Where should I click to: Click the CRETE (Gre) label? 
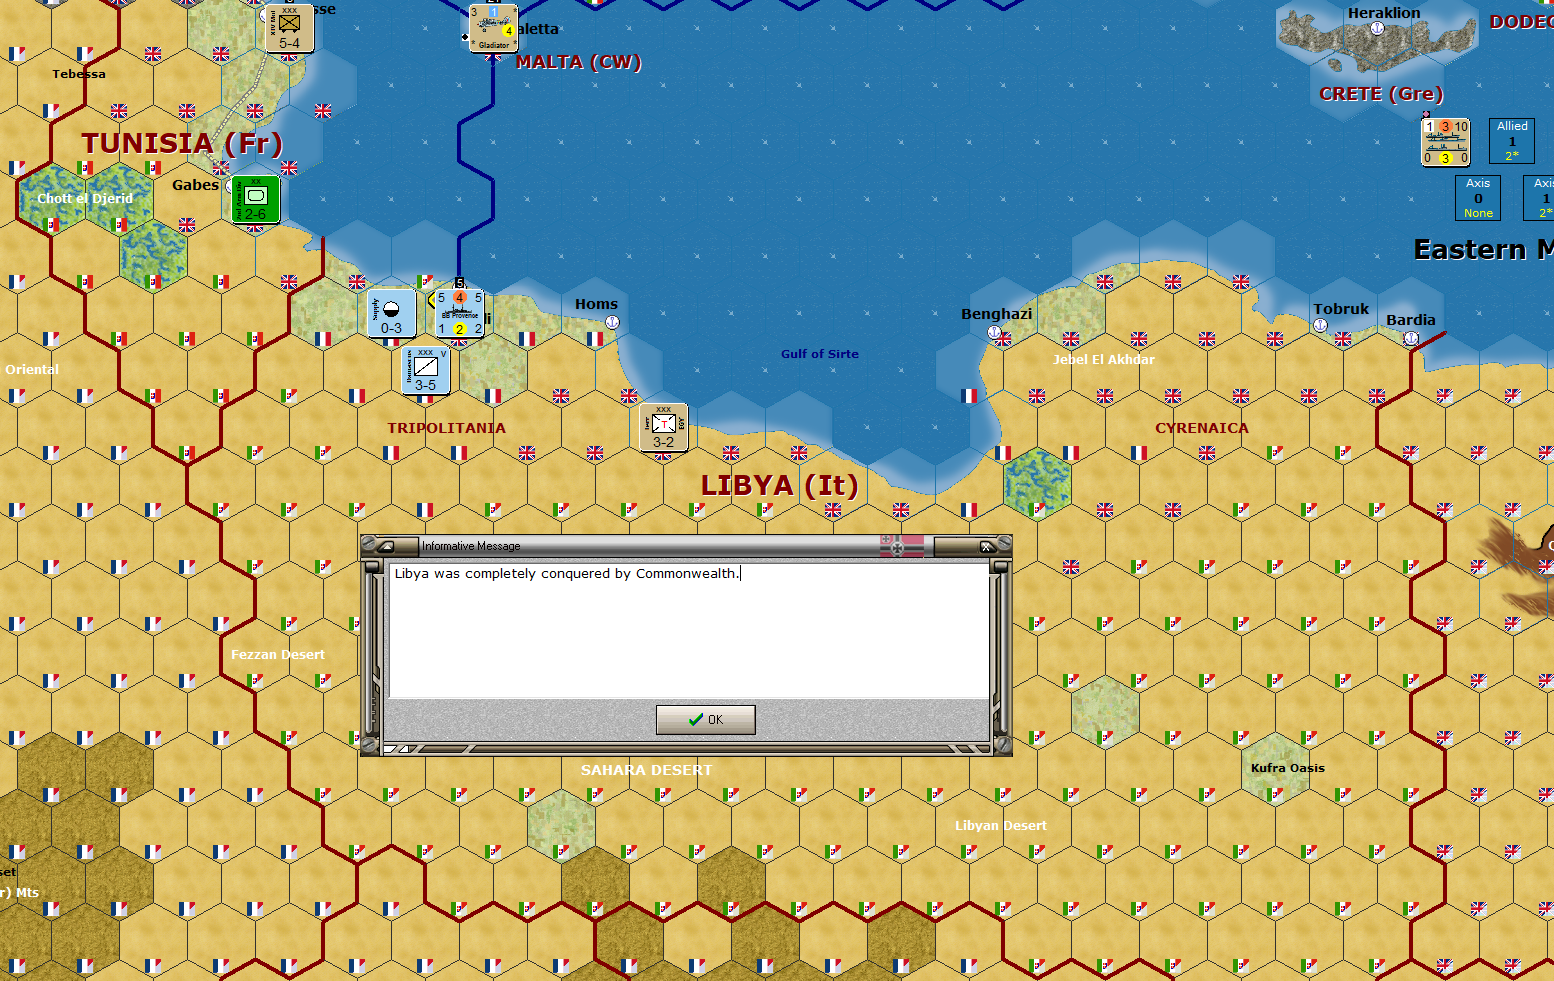pos(1381,94)
